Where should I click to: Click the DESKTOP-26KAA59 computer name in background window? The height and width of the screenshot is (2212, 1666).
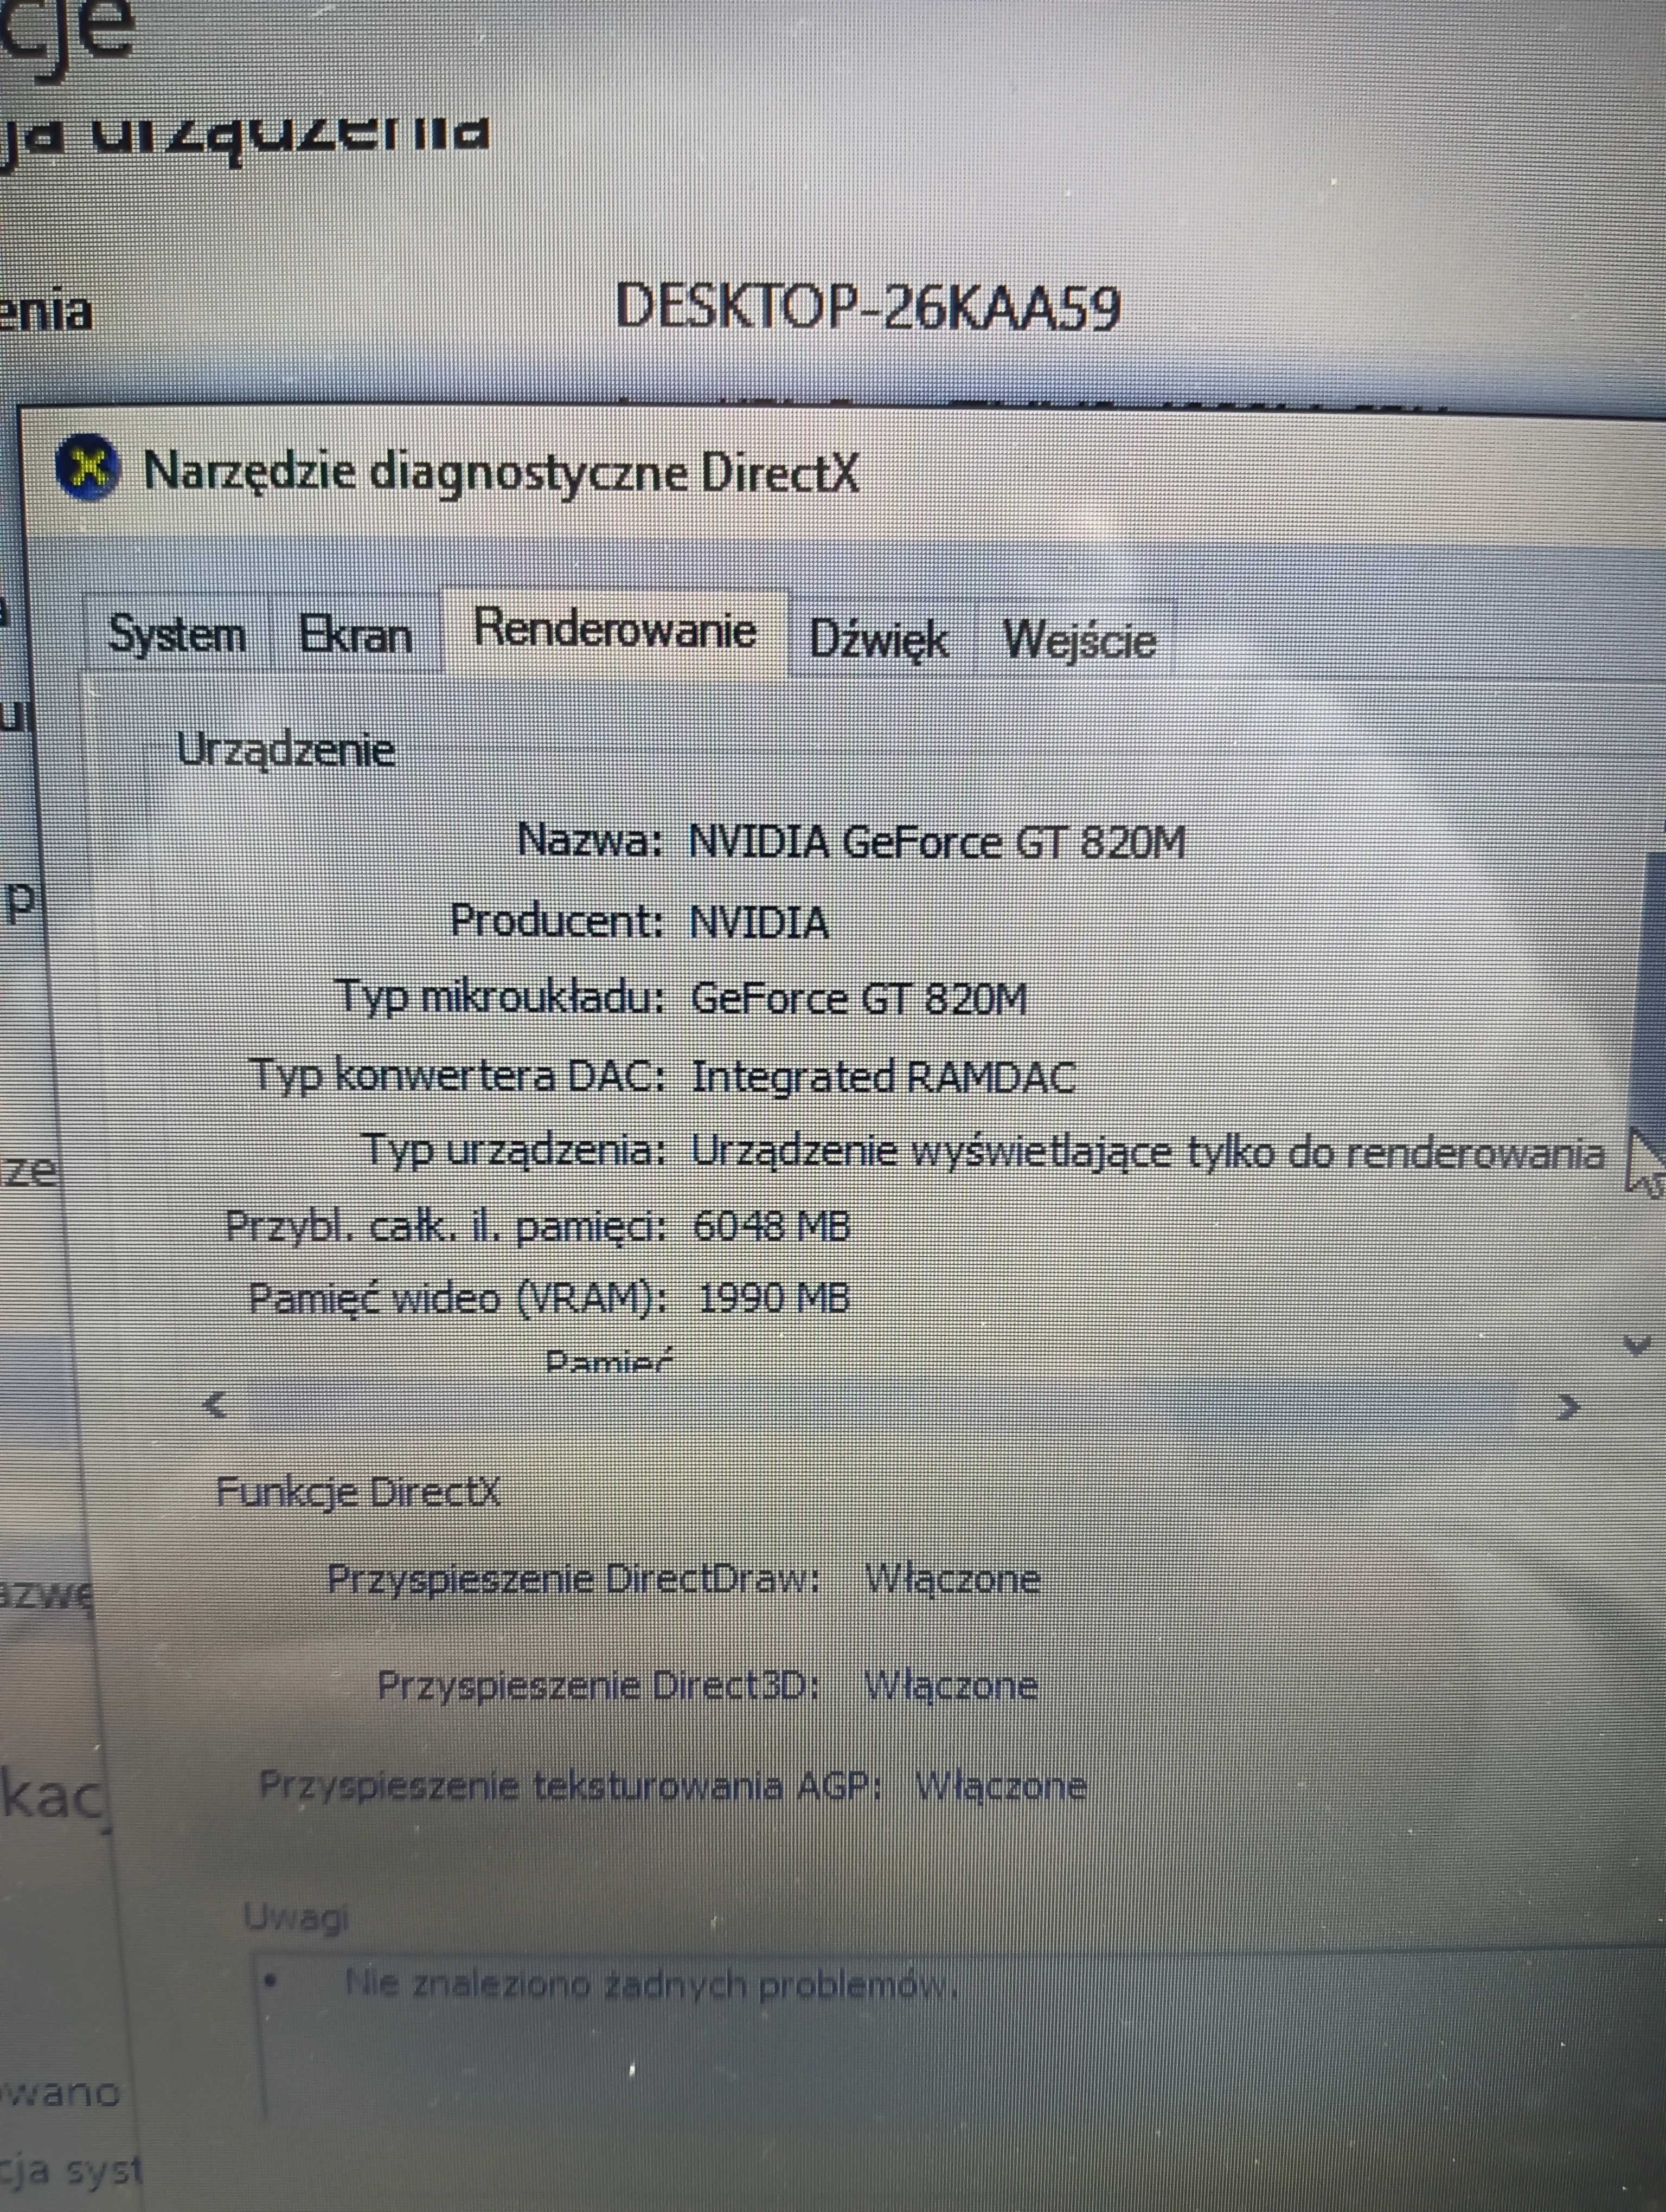point(868,306)
